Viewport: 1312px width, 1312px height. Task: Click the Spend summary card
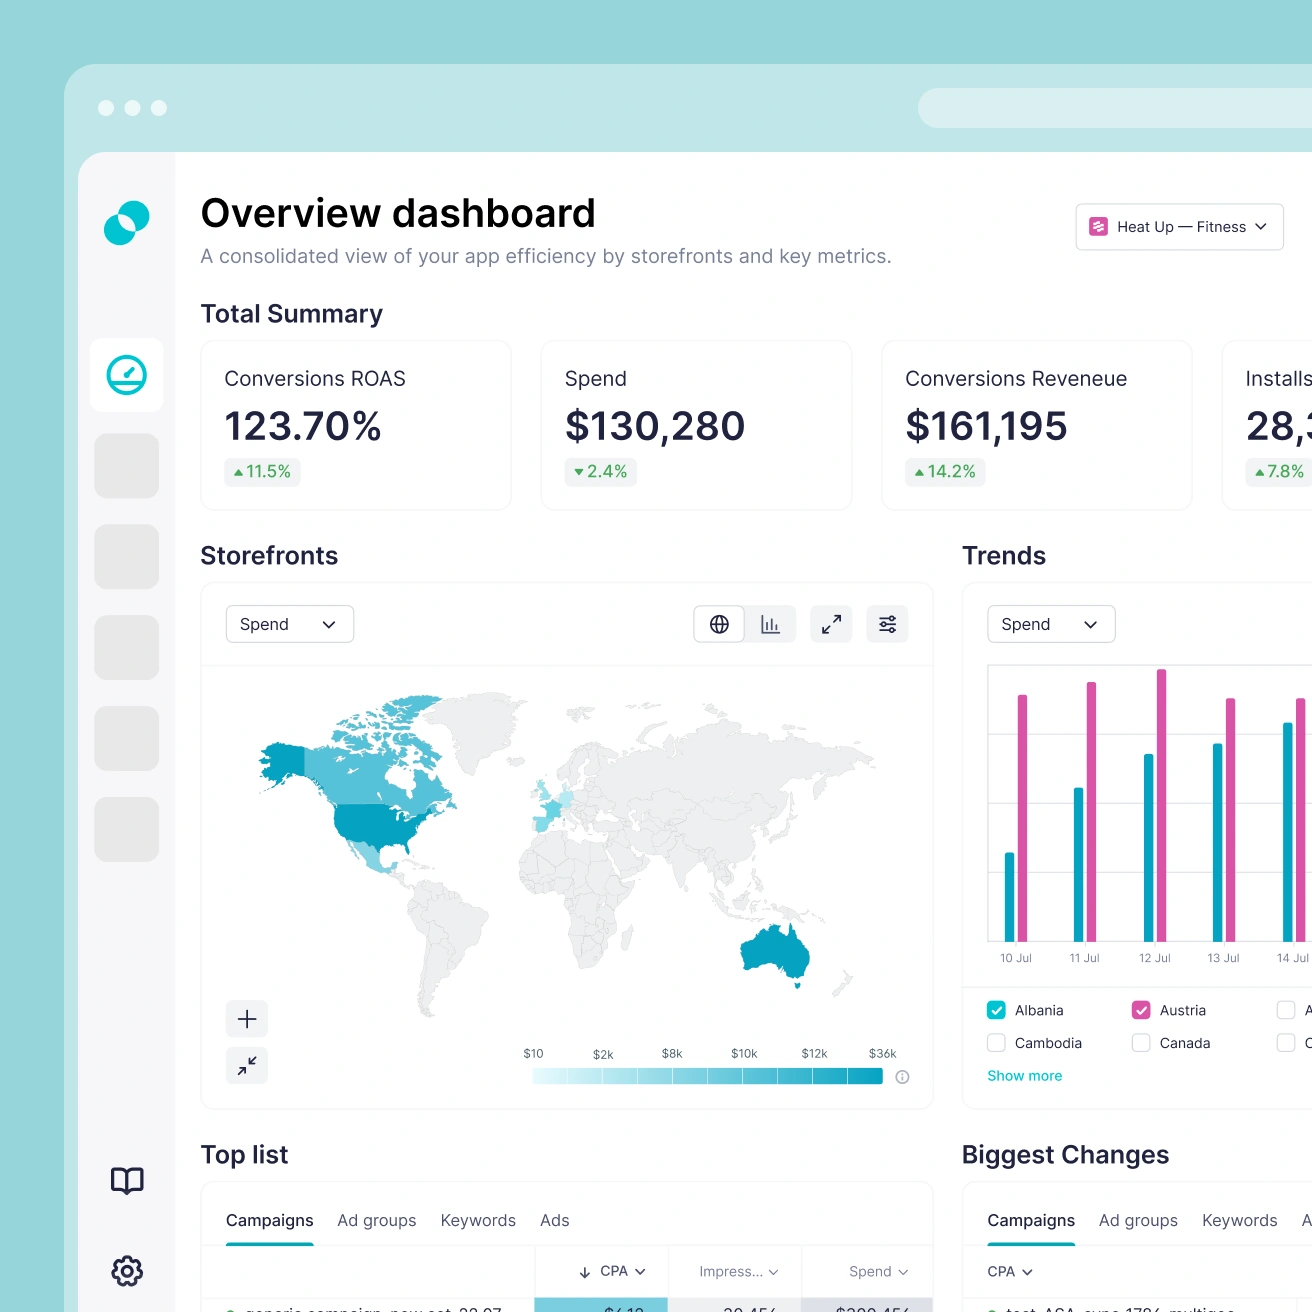[x=696, y=425]
